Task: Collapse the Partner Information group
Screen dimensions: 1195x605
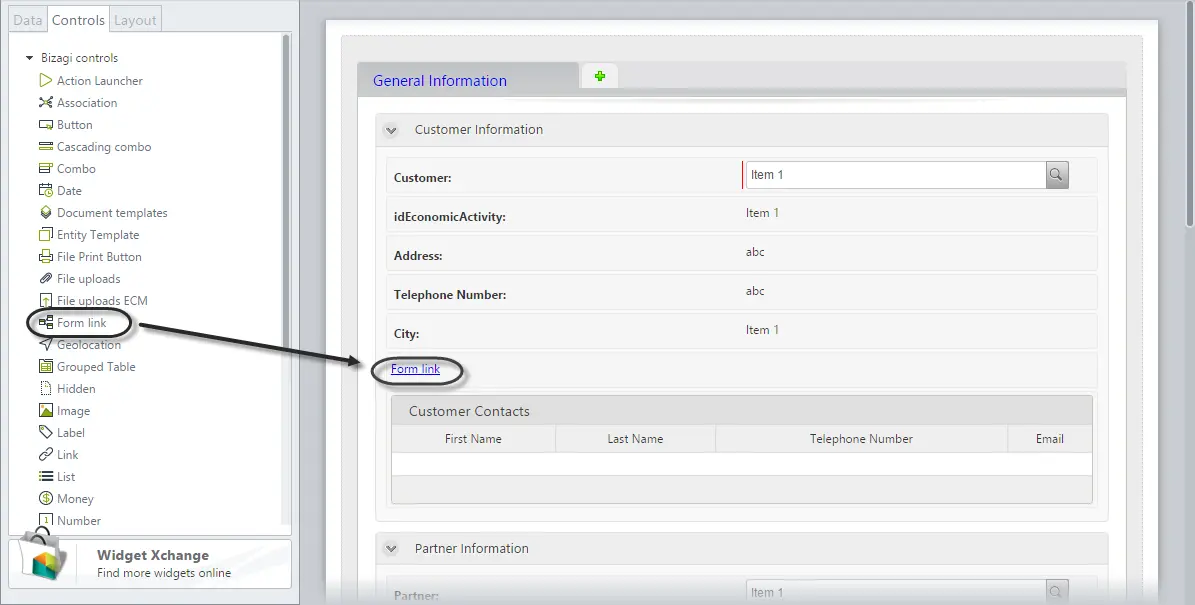Action: tap(391, 549)
